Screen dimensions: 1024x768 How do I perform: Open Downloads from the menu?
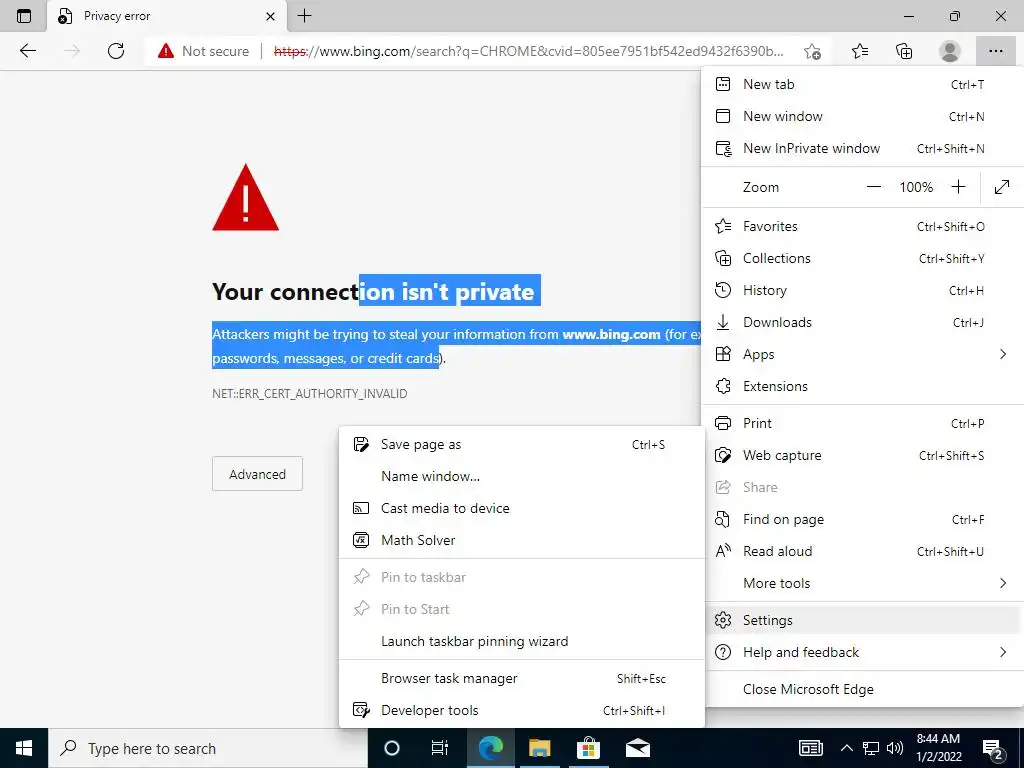862,323
